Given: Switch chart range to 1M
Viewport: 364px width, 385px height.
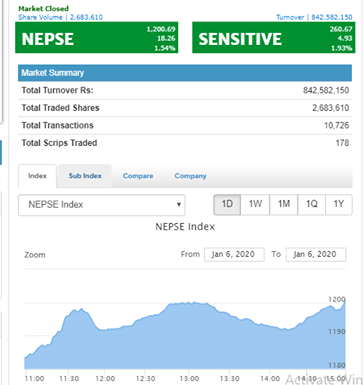Looking at the screenshot, I should (283, 204).
